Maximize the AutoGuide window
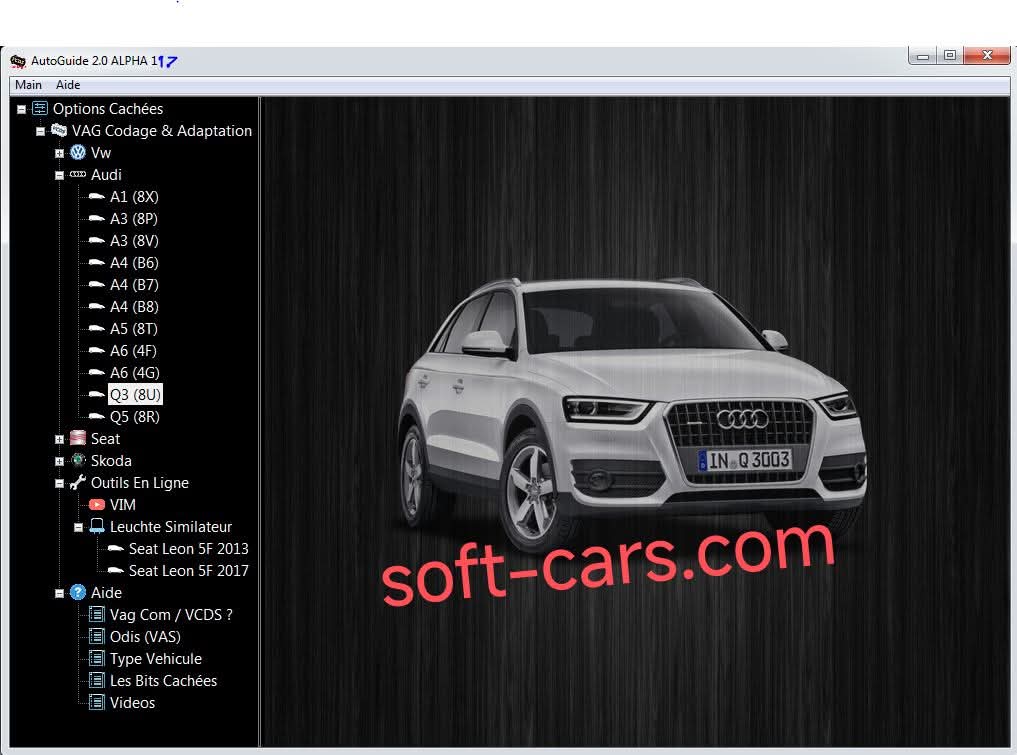 coord(950,56)
